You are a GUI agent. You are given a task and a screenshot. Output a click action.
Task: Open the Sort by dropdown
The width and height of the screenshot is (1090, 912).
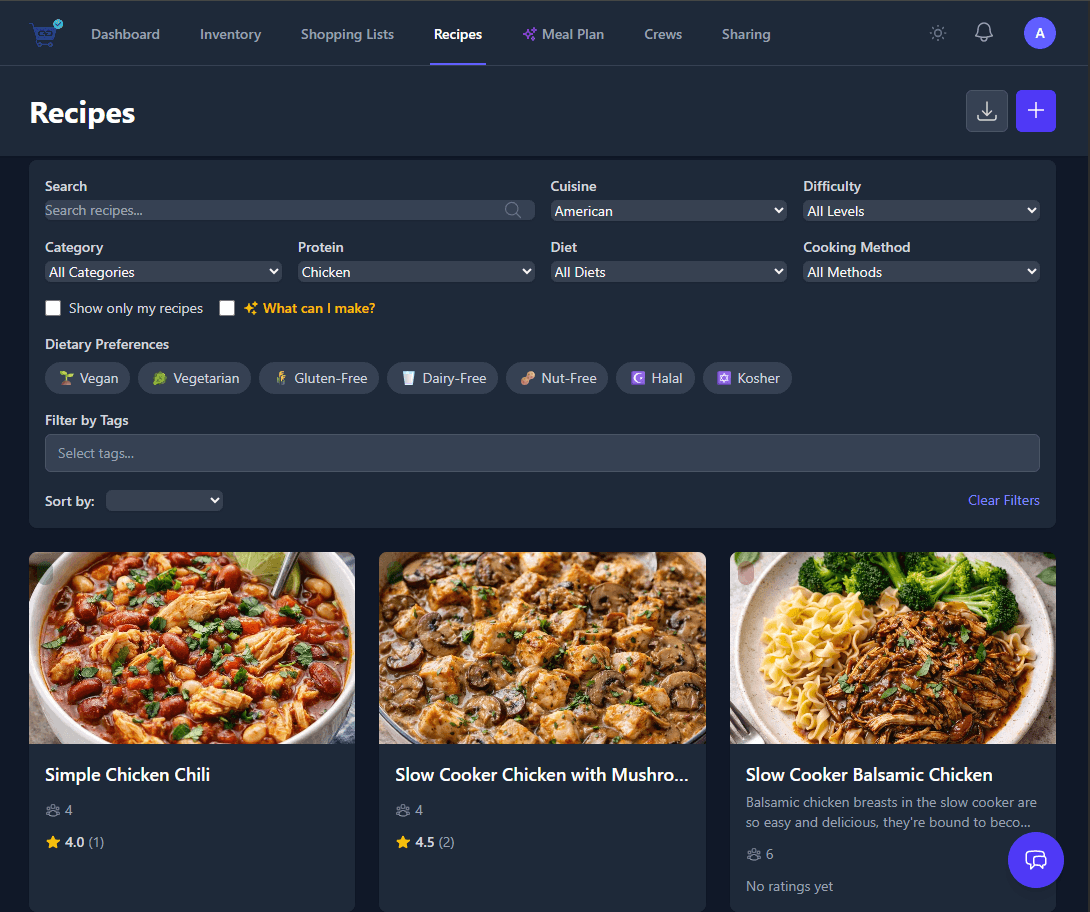point(164,500)
